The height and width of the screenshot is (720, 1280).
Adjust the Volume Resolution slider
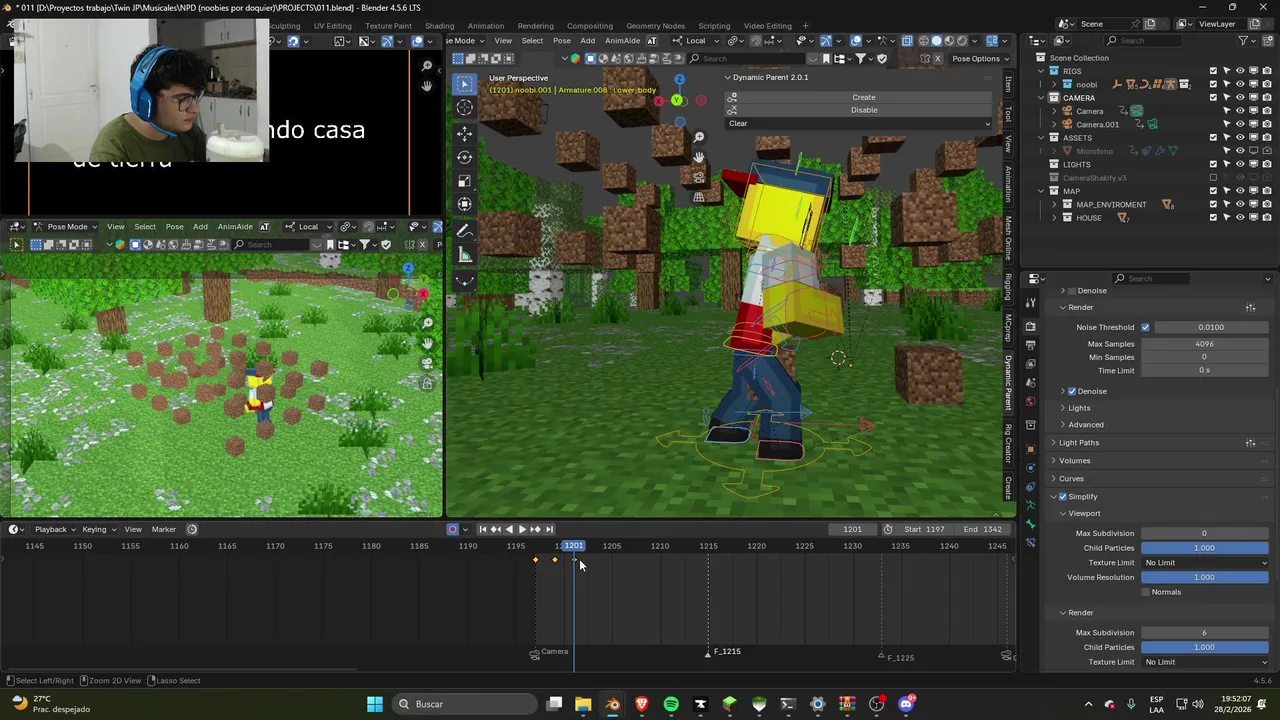1205,577
